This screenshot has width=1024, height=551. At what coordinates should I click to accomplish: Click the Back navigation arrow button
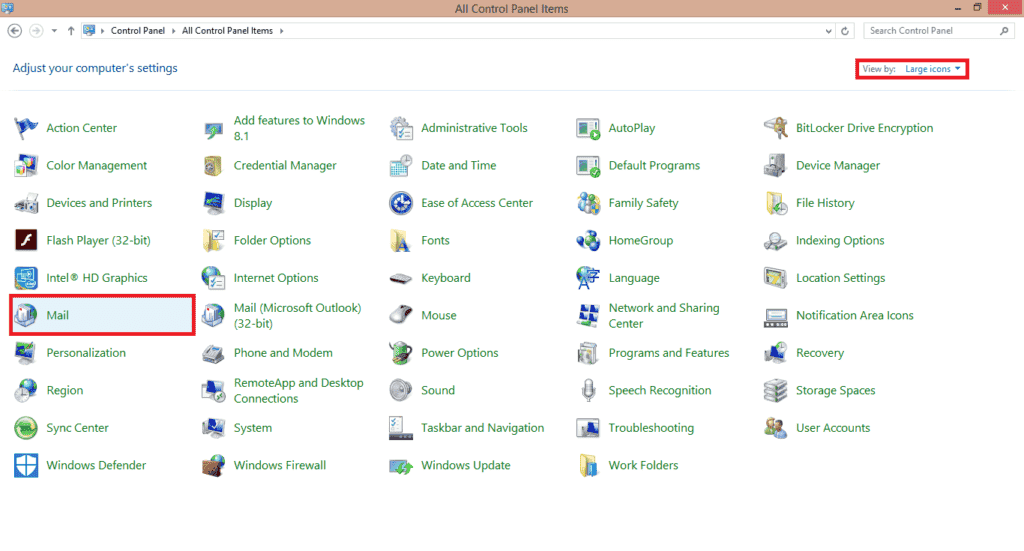point(15,31)
